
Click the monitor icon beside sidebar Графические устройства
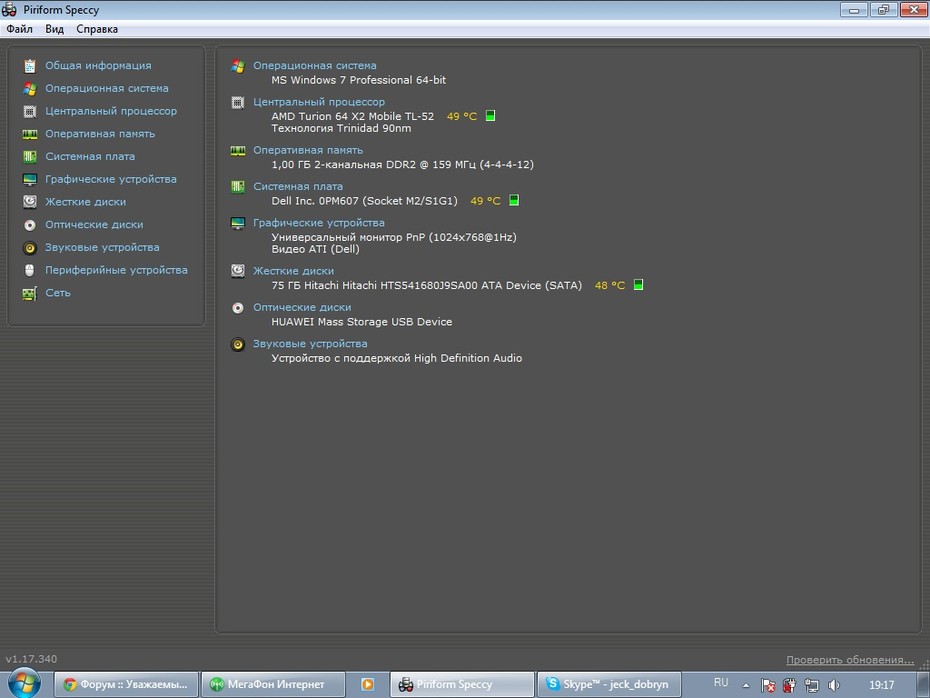tap(30, 179)
